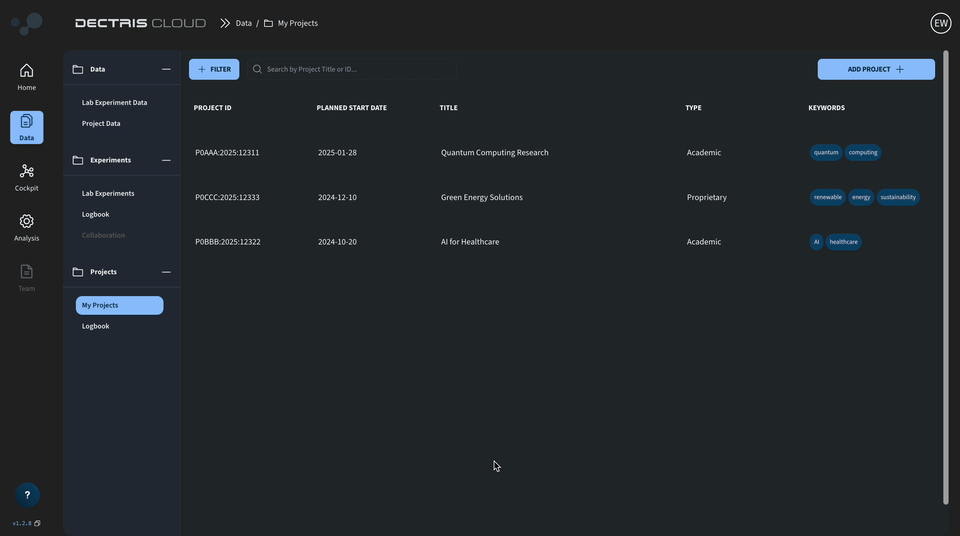
Task: Click the healthcare keyword tag
Action: click(843, 242)
